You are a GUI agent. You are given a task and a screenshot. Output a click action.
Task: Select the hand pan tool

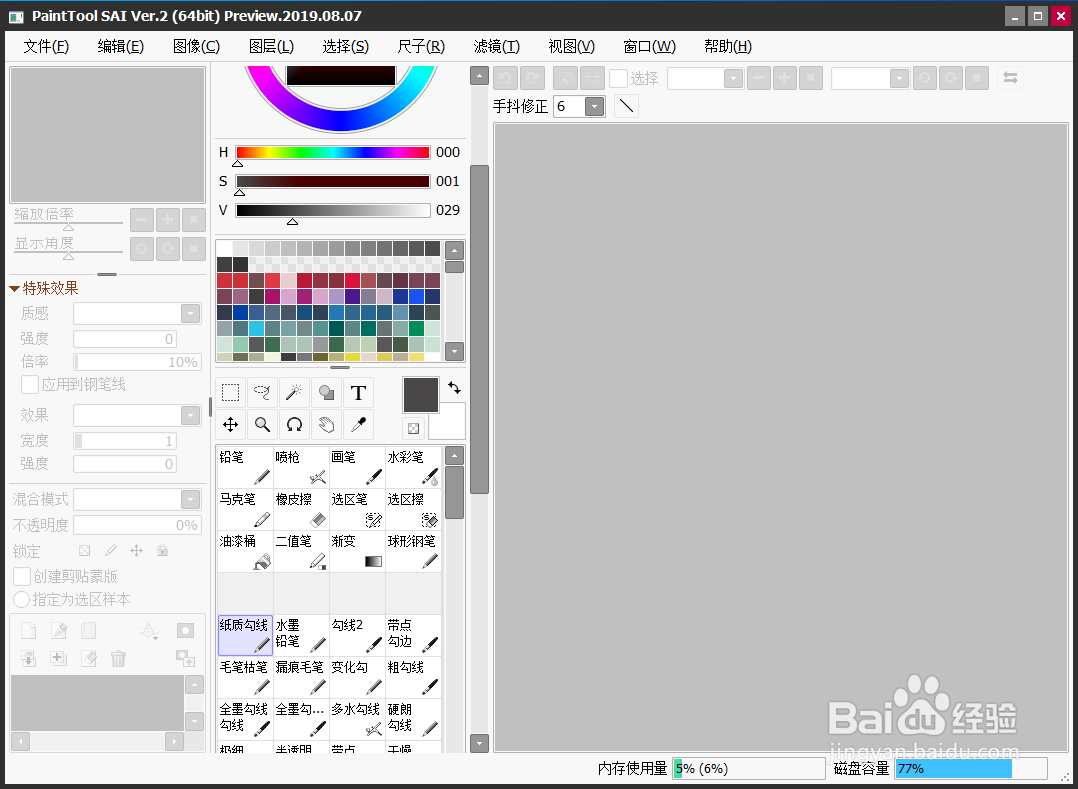click(x=326, y=425)
